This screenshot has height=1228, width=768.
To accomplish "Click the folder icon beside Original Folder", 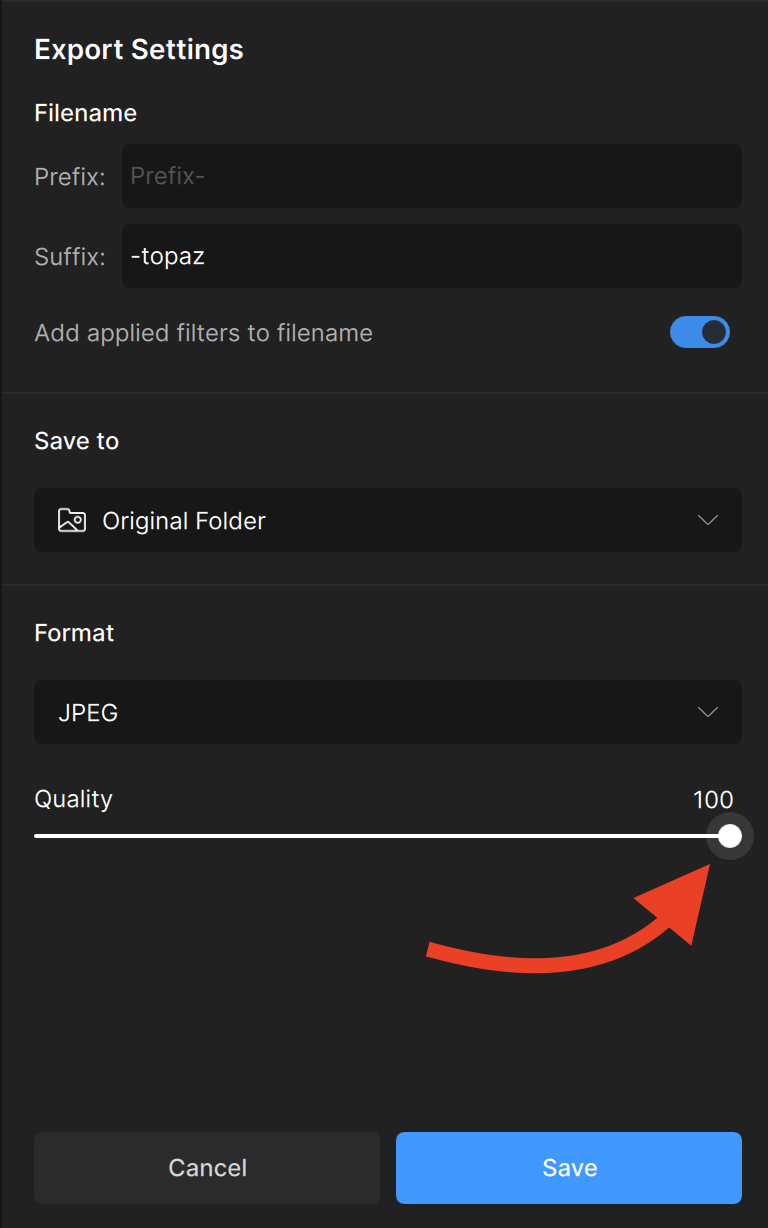I will click(x=72, y=520).
